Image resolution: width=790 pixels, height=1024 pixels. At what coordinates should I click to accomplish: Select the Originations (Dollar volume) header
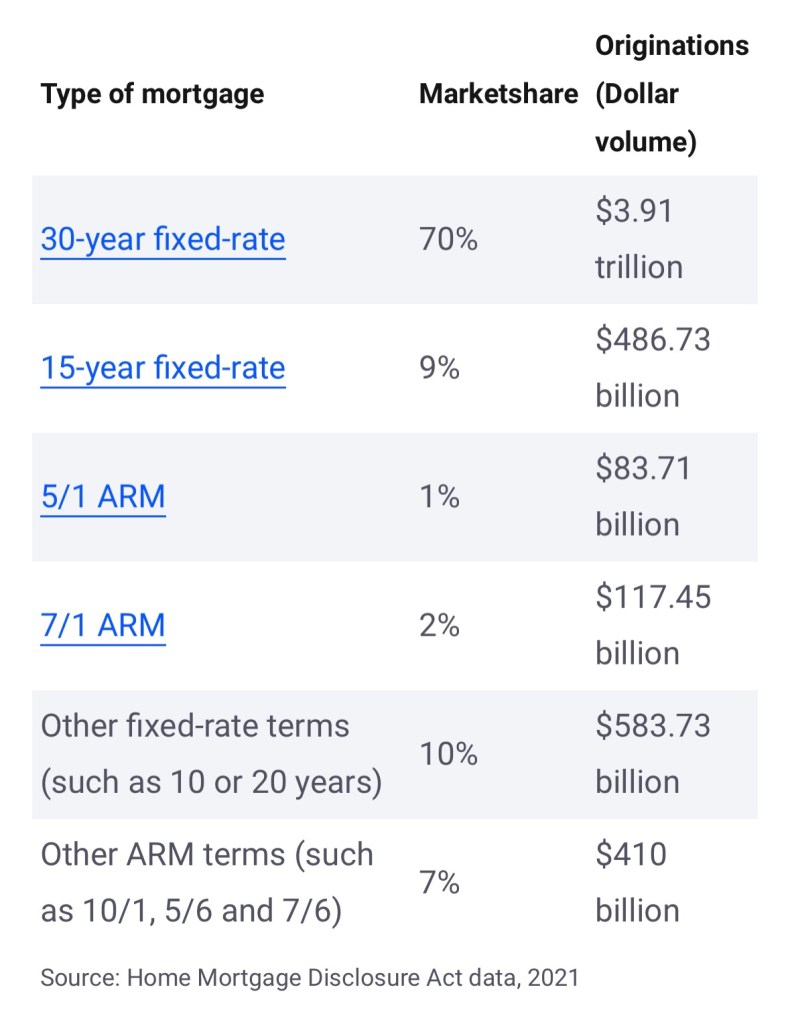[671, 94]
